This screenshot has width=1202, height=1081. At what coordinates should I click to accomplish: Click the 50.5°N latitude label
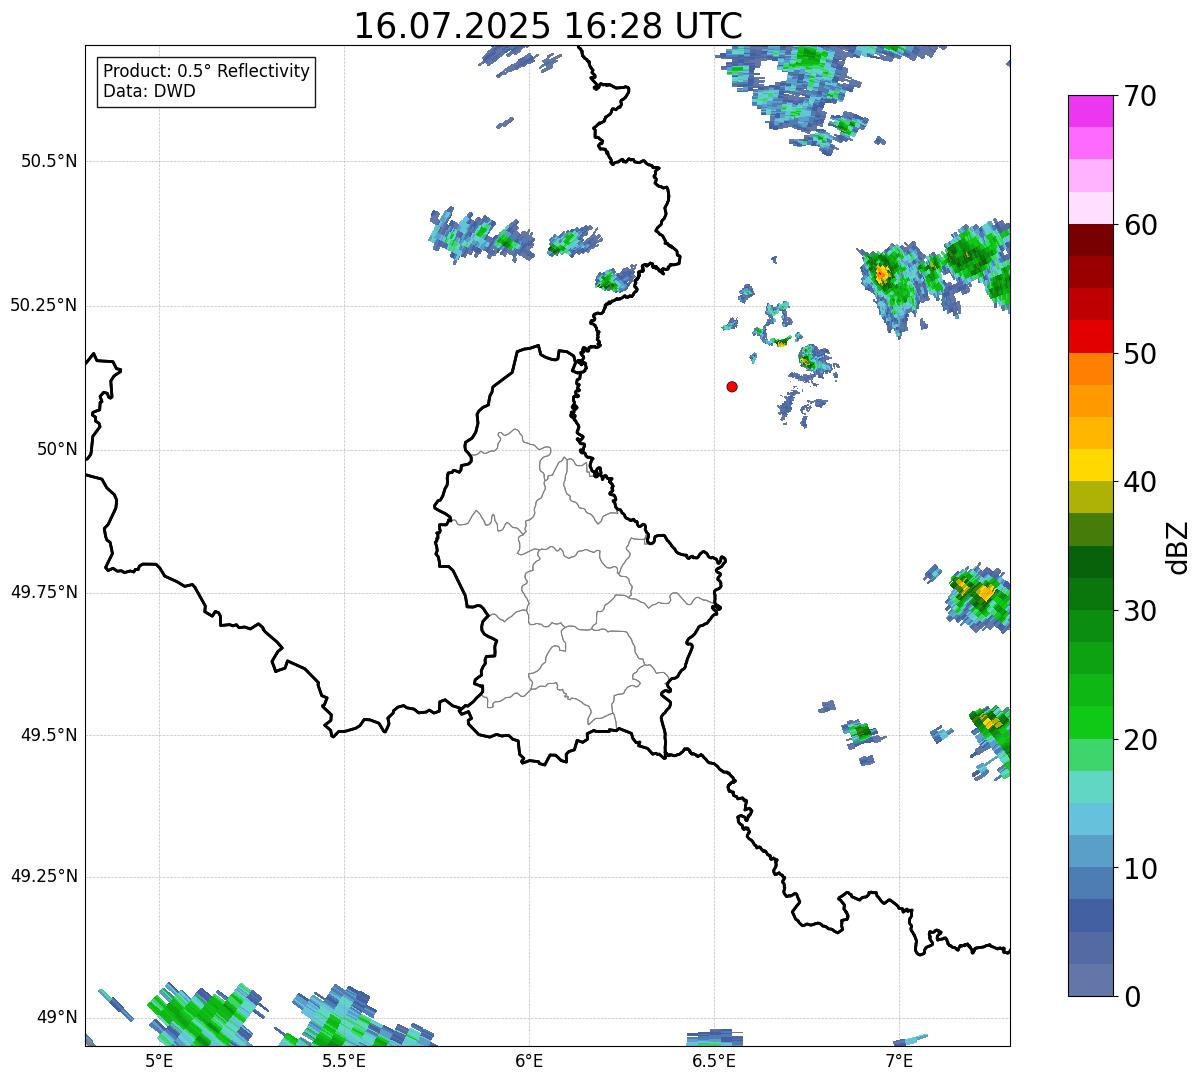(48, 161)
